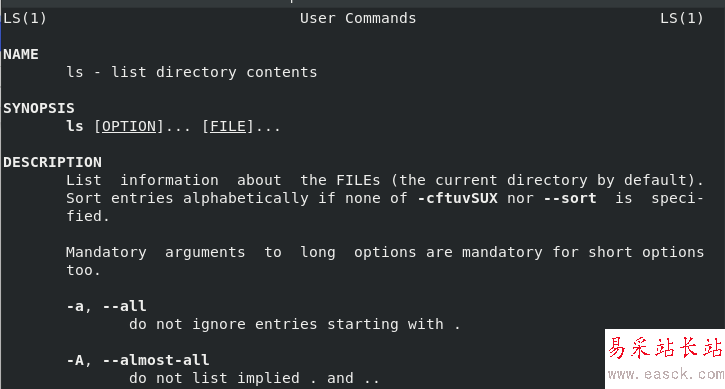Click the www.easck.com watermark link

(x=666, y=374)
